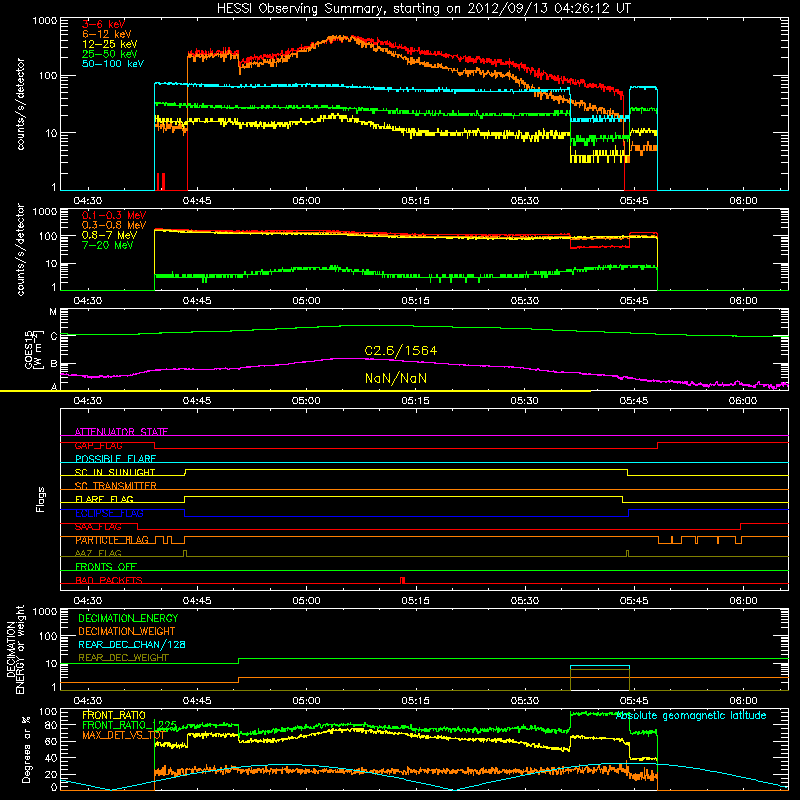Select the DECIMATION ENERGY or weight axis title

[16, 649]
